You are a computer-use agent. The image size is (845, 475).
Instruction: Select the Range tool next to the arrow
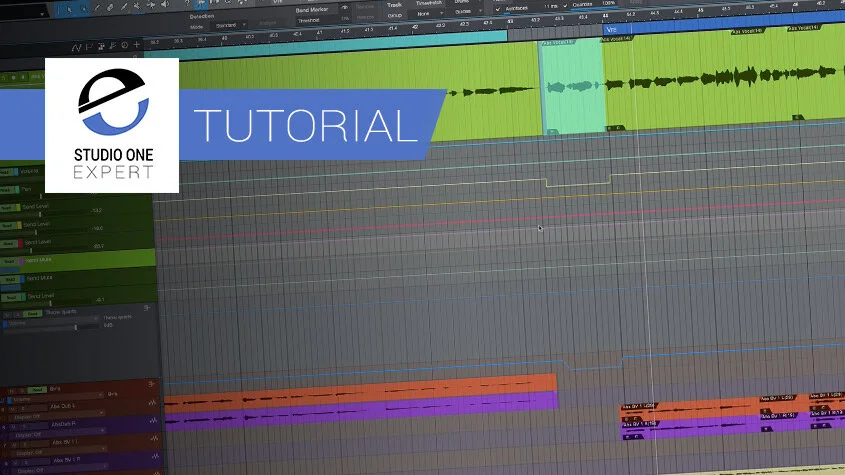tap(84, 9)
